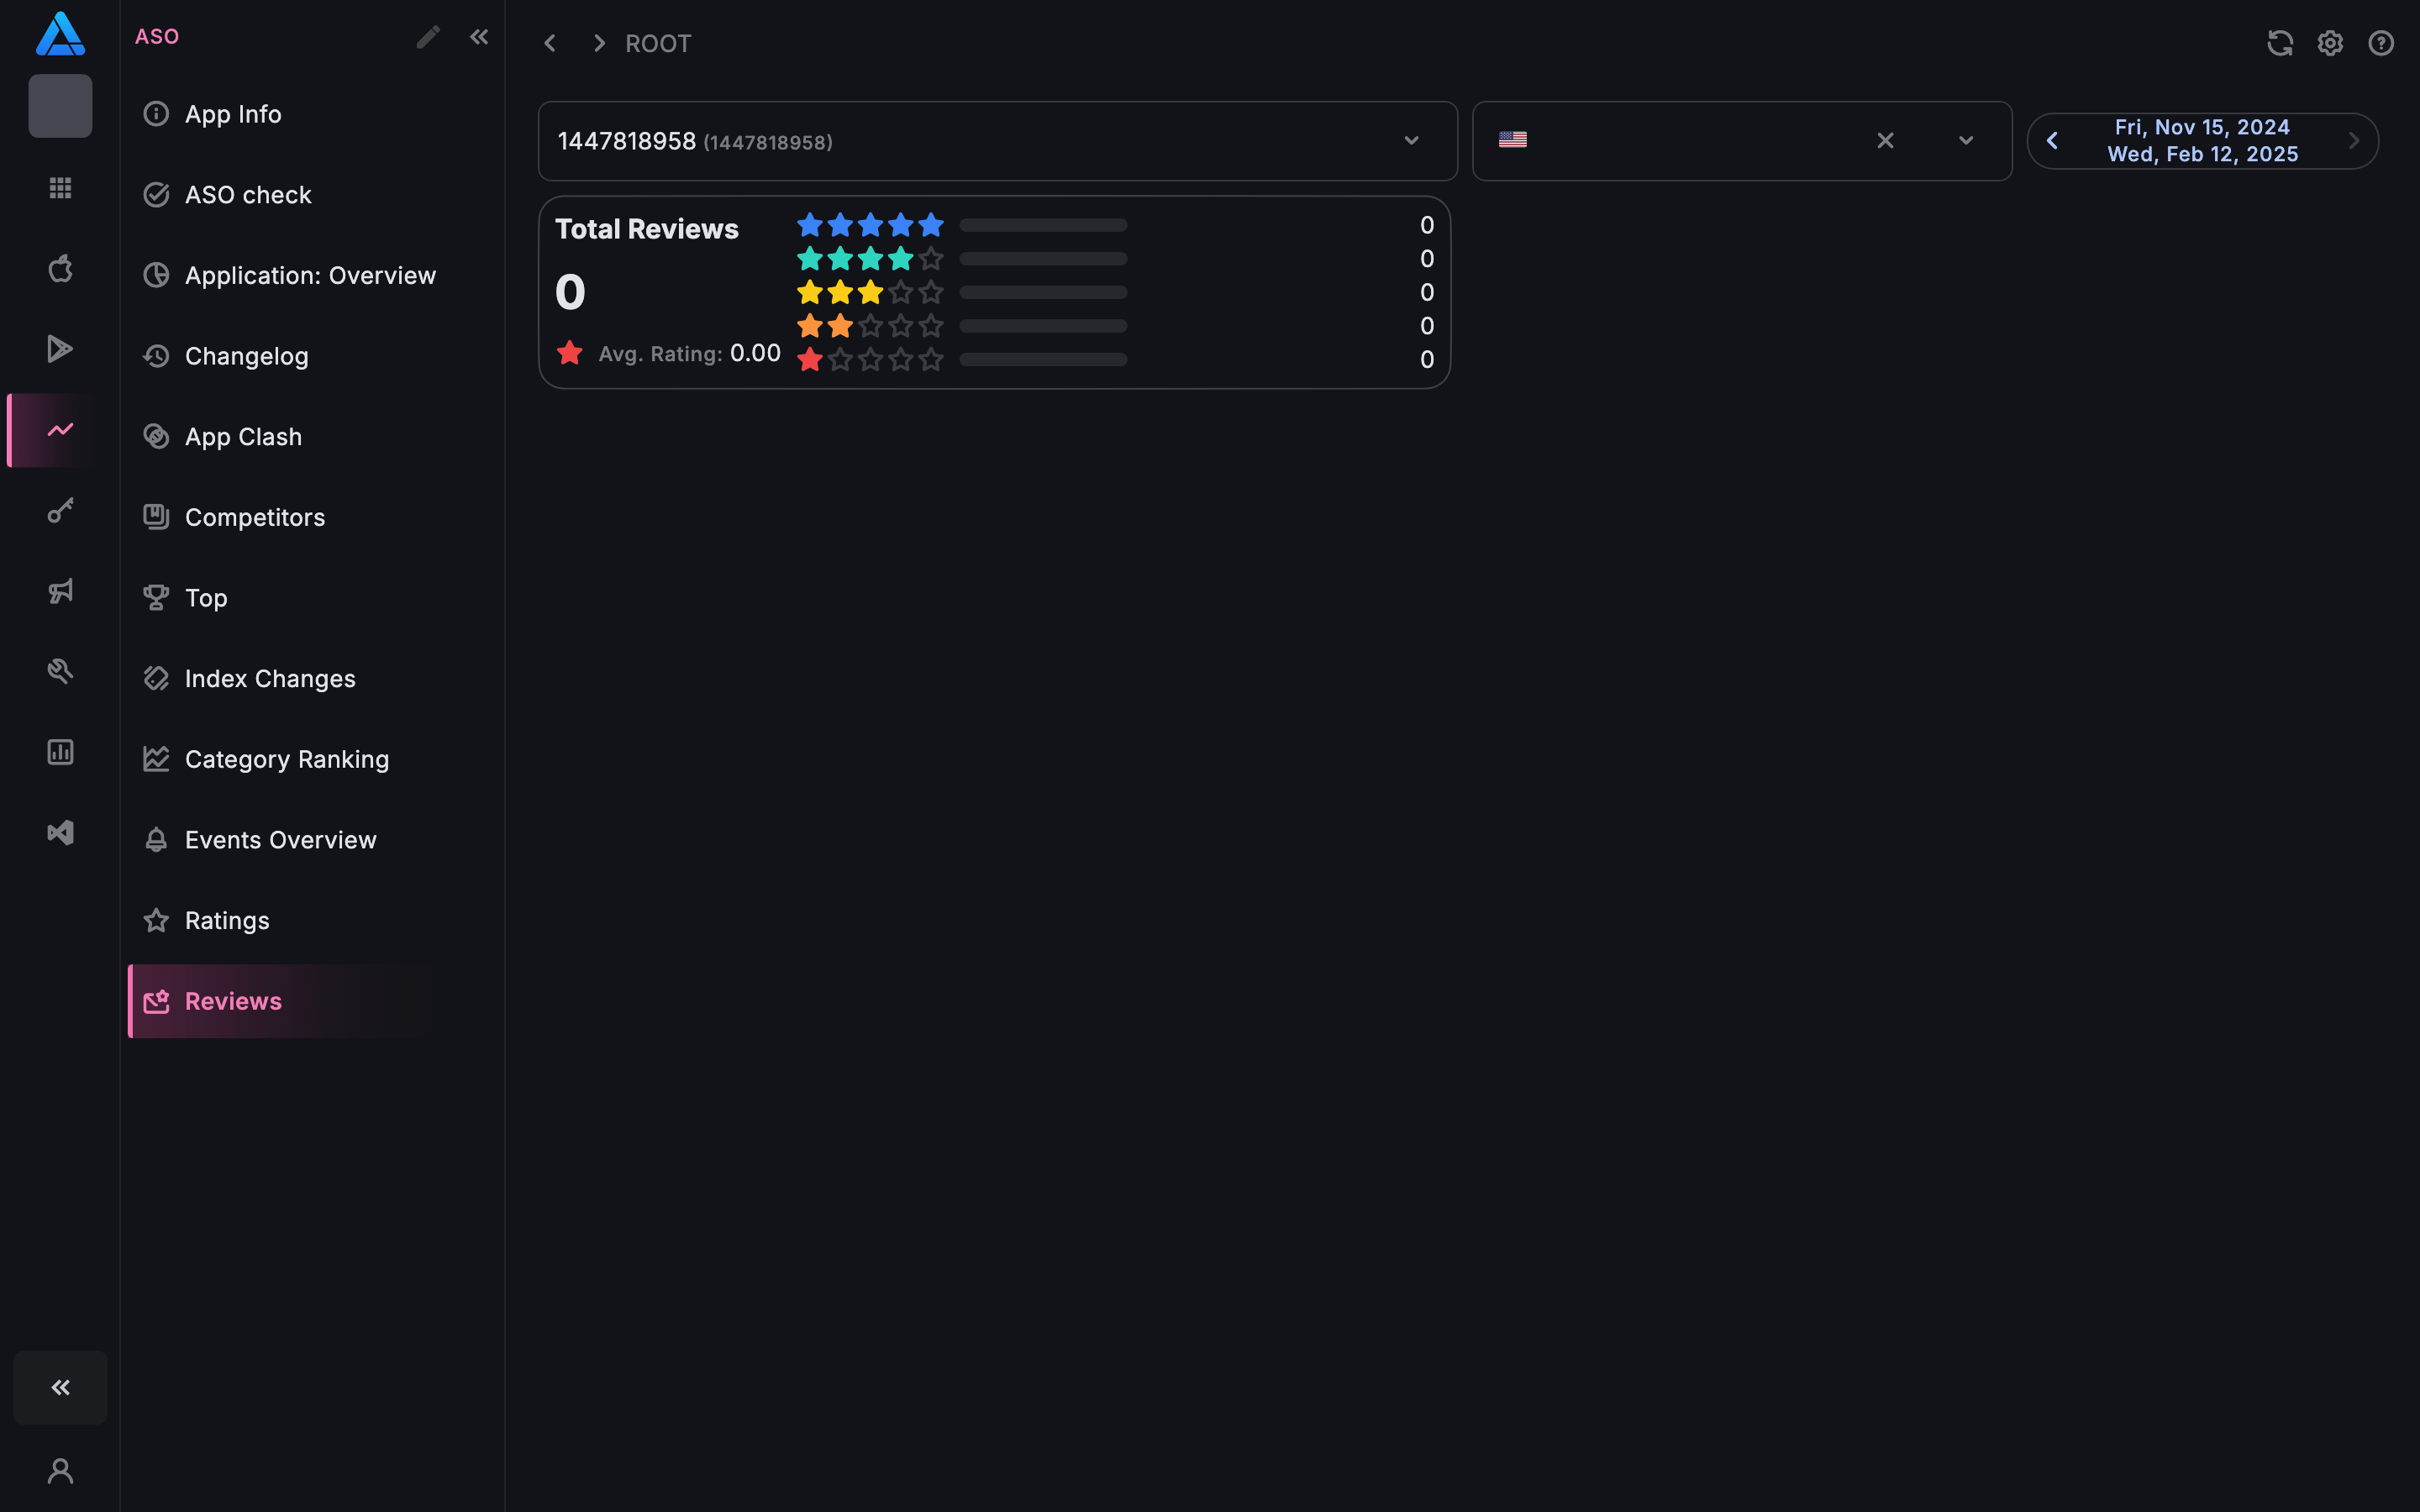Click the five-star progress bar
Screen dimensions: 2420x1512
click(1043, 225)
